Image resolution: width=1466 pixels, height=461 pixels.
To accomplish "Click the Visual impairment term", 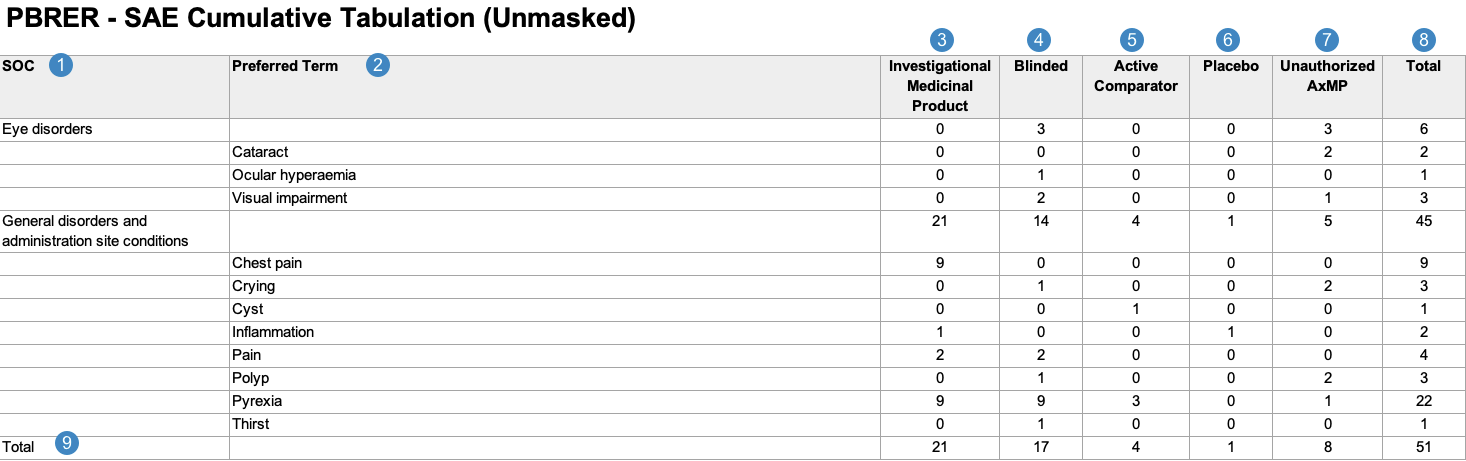I will pos(290,198).
